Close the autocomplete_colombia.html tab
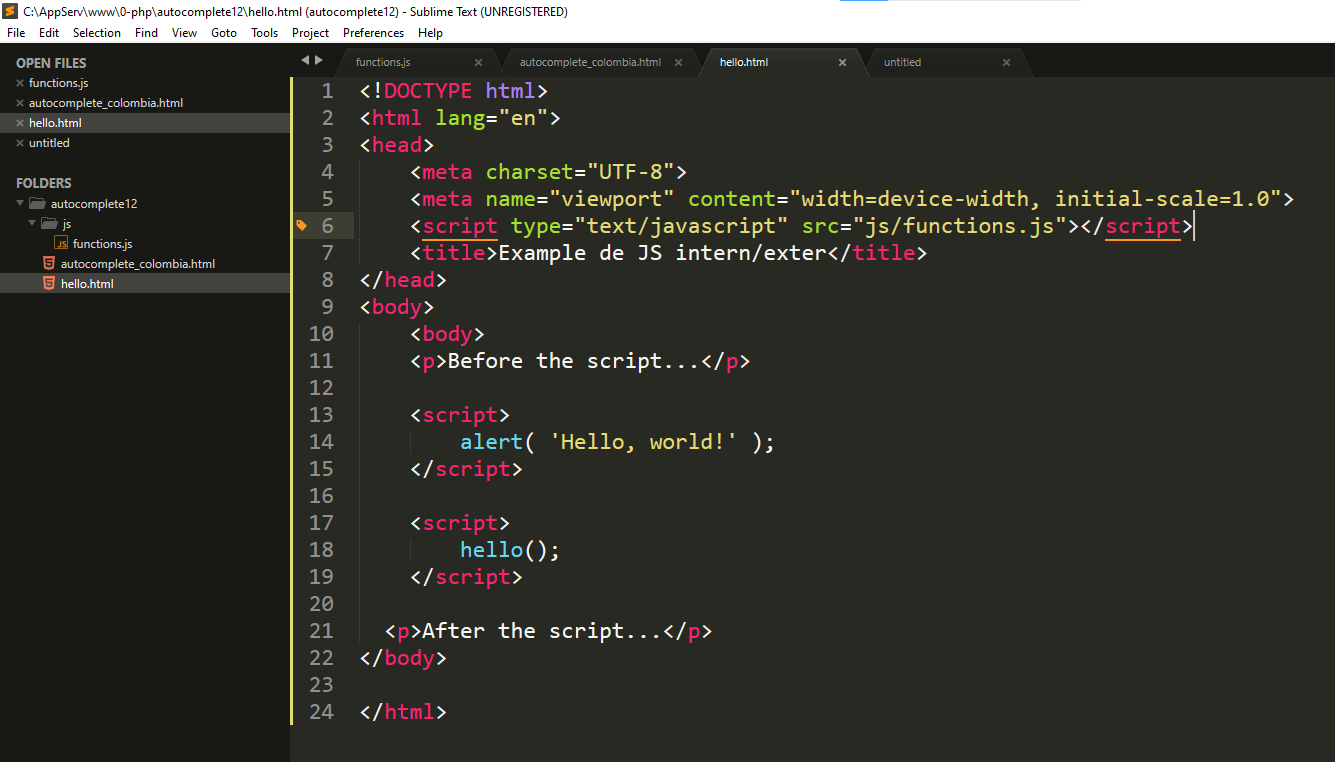This screenshot has width=1335, height=762. (678, 62)
